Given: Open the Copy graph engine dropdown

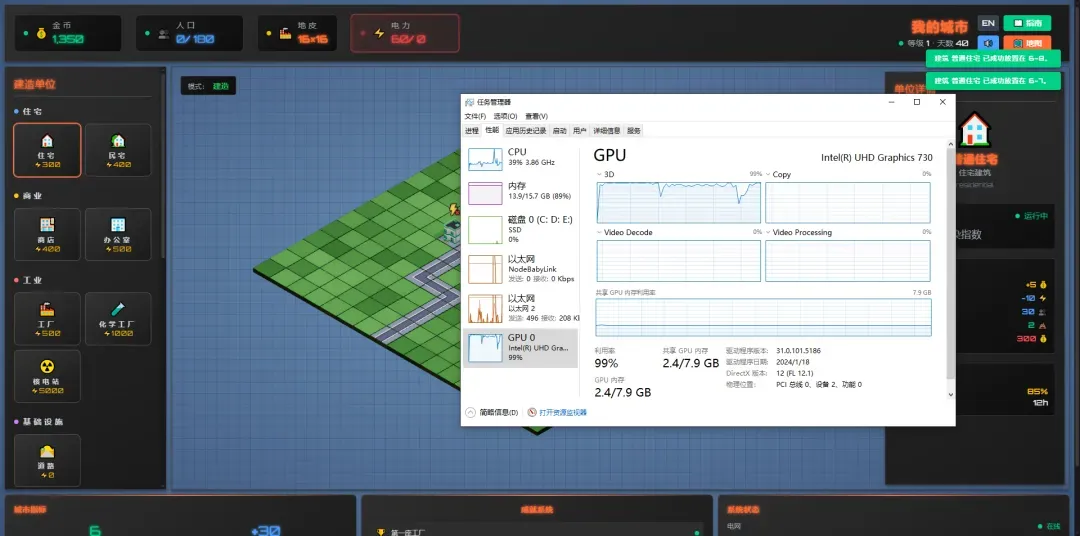Looking at the screenshot, I should pos(778,174).
